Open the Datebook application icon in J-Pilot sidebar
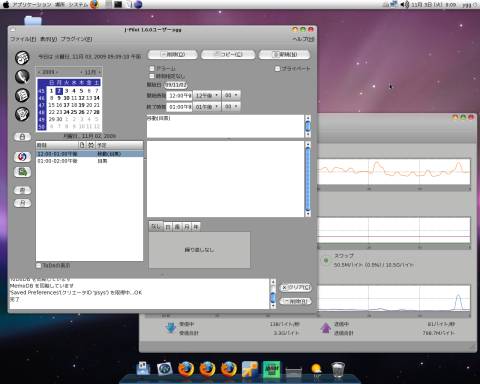The image size is (480, 384). 22,58
